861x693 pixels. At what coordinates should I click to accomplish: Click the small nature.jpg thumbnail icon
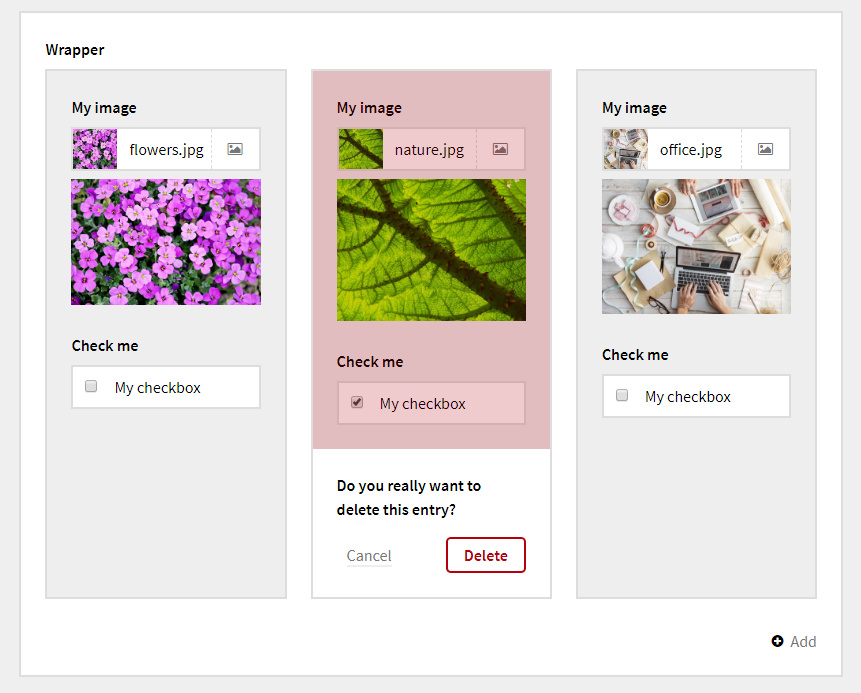(x=360, y=149)
